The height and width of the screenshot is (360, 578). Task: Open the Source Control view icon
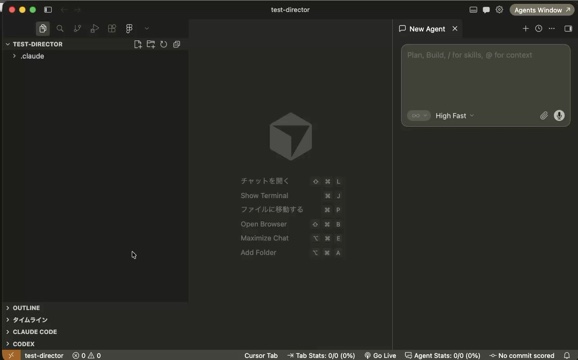coord(77,28)
